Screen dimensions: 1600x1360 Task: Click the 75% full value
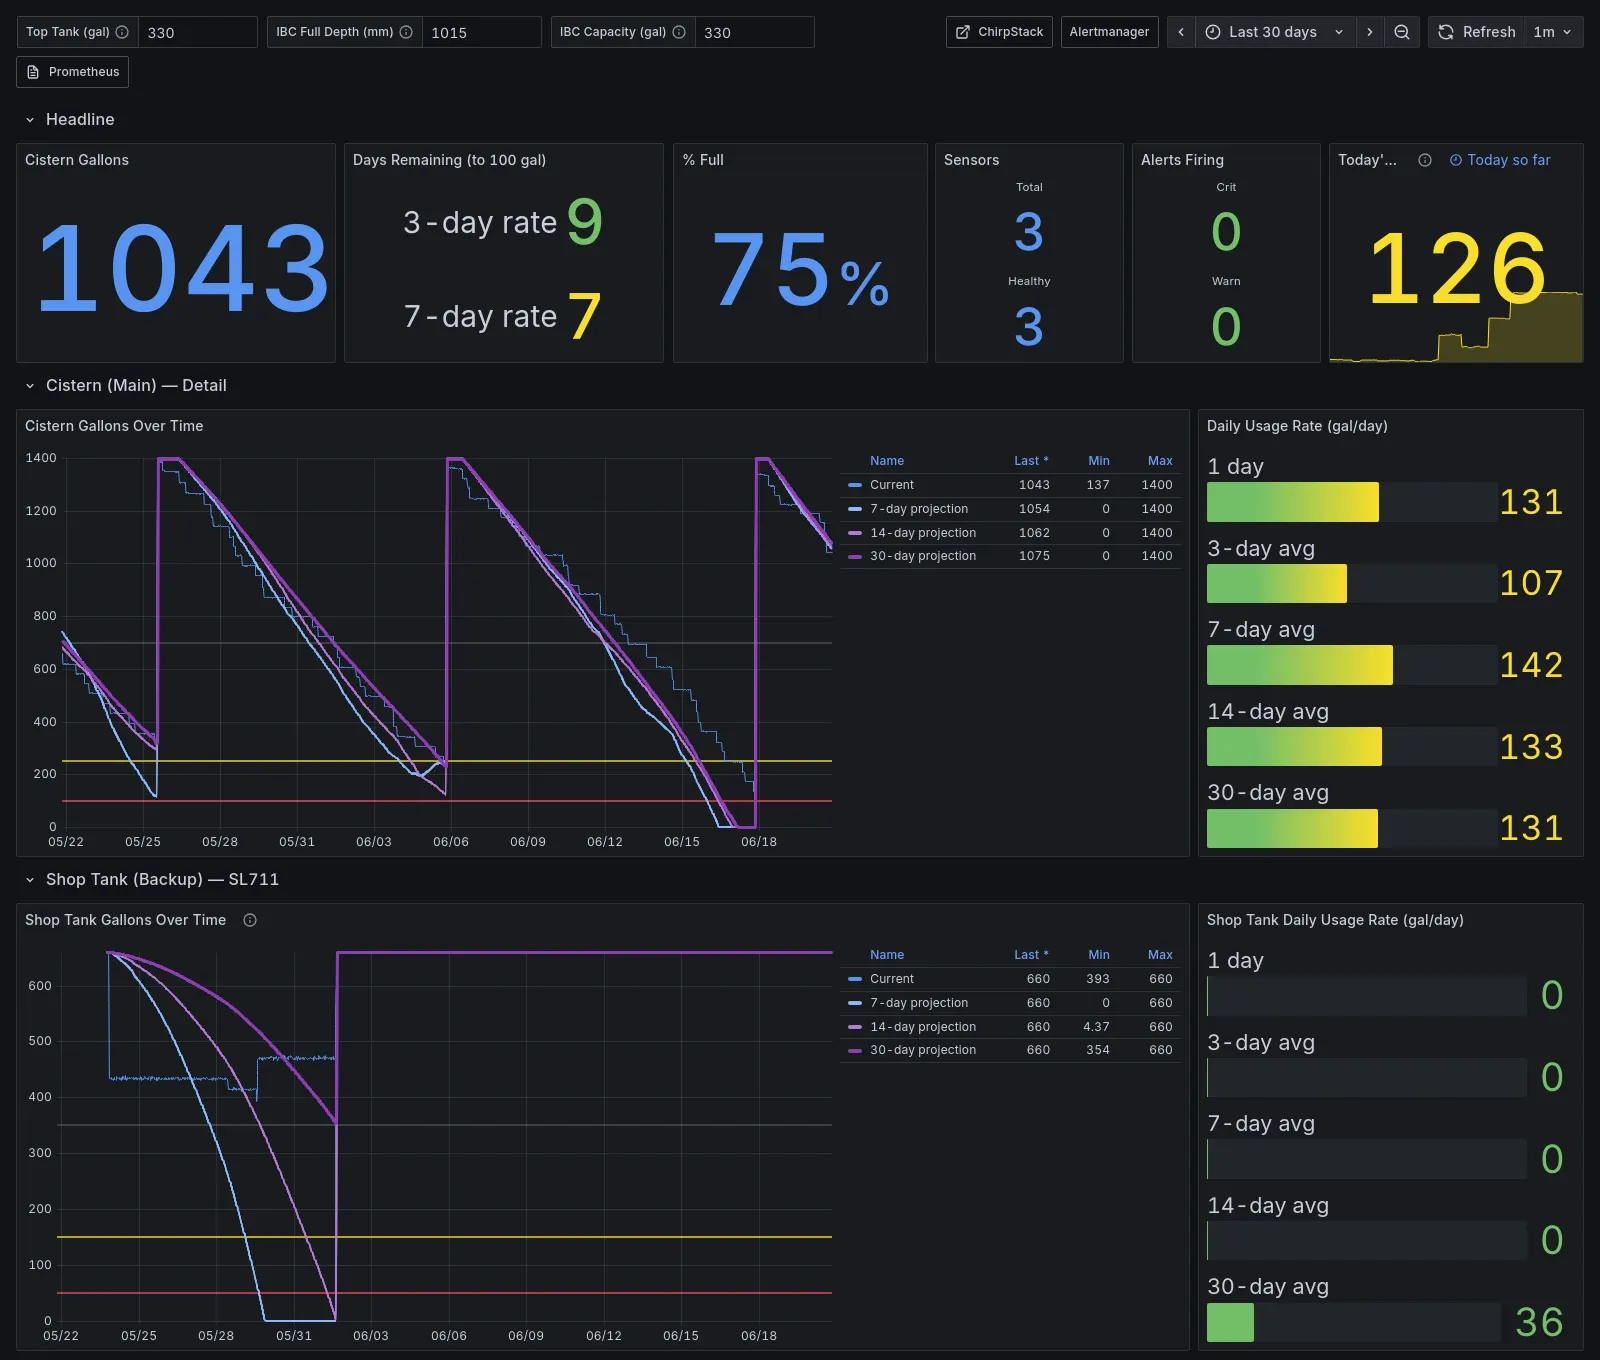pyautogui.click(x=800, y=269)
